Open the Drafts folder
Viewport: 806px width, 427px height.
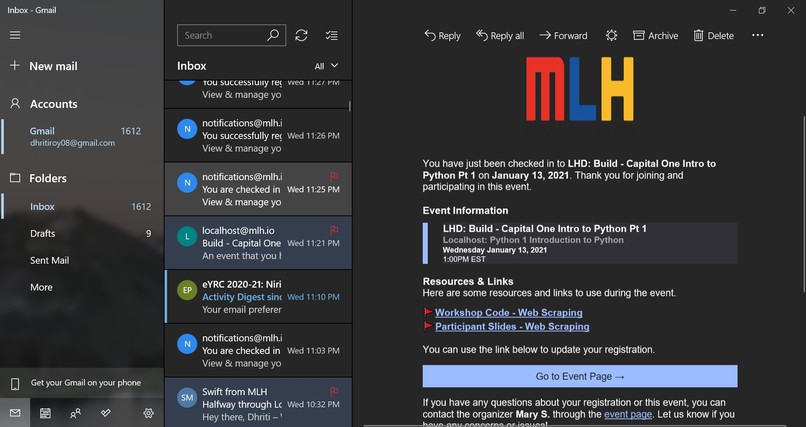click(82, 233)
